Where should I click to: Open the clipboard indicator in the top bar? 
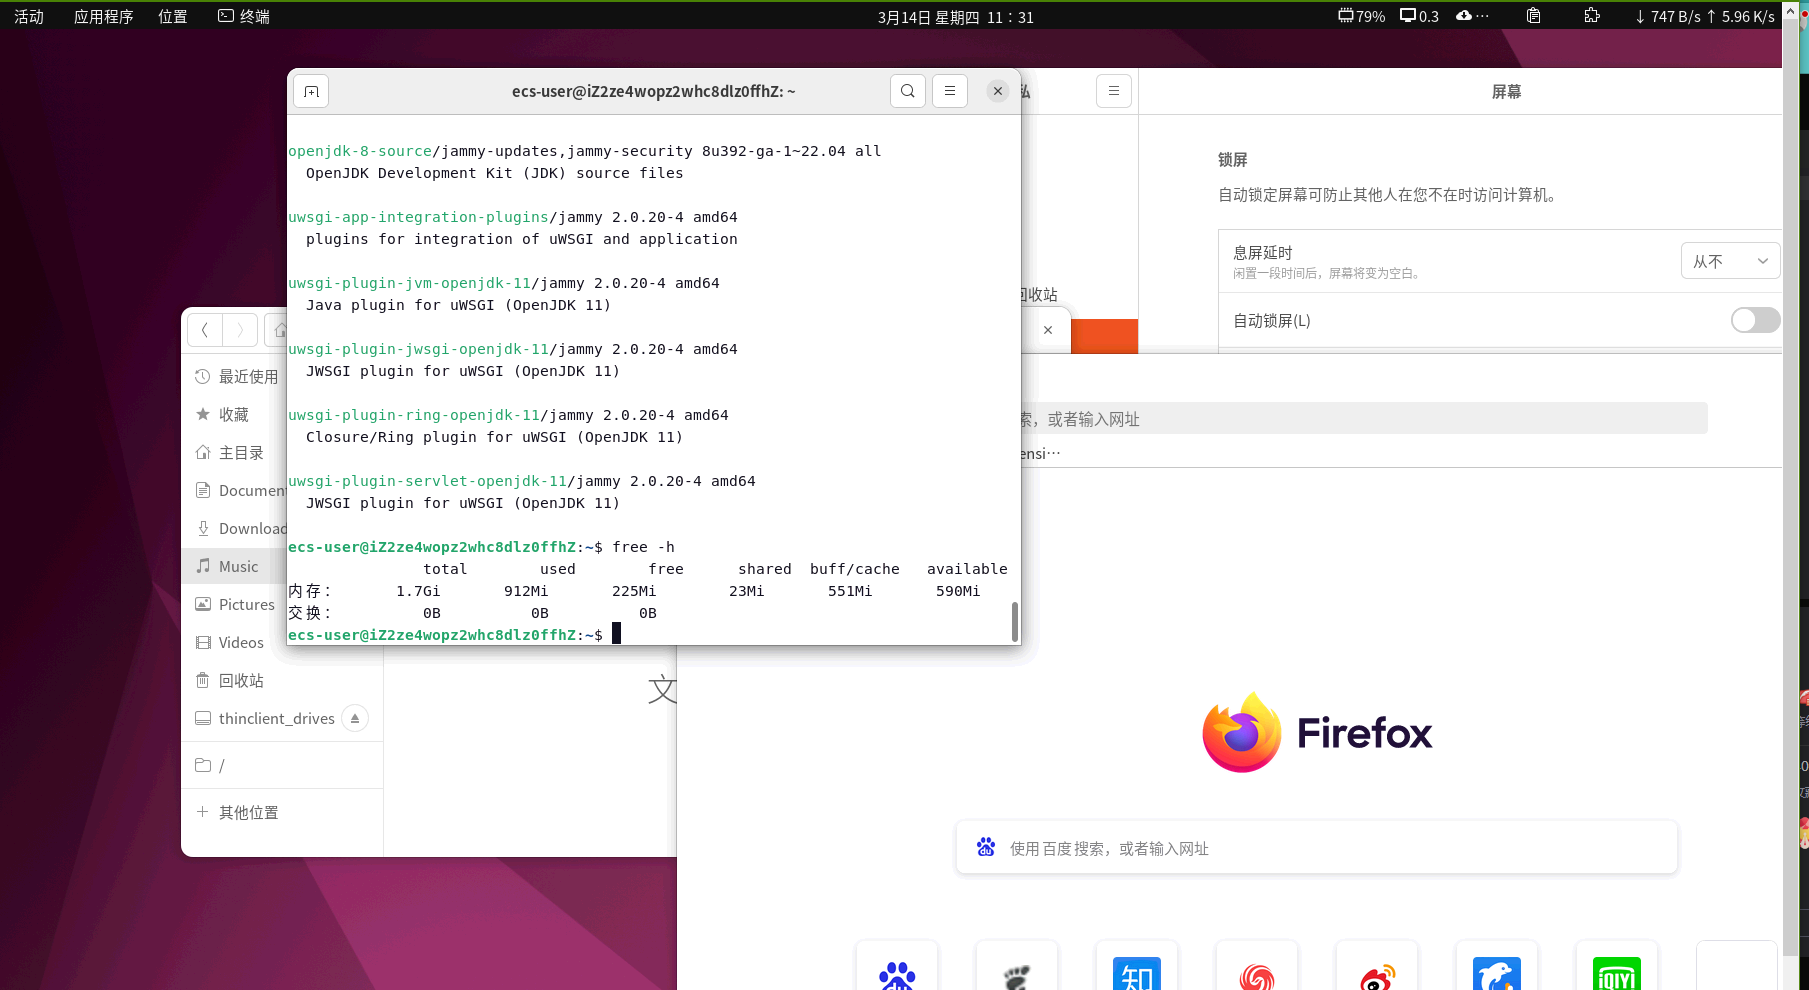[x=1533, y=16]
